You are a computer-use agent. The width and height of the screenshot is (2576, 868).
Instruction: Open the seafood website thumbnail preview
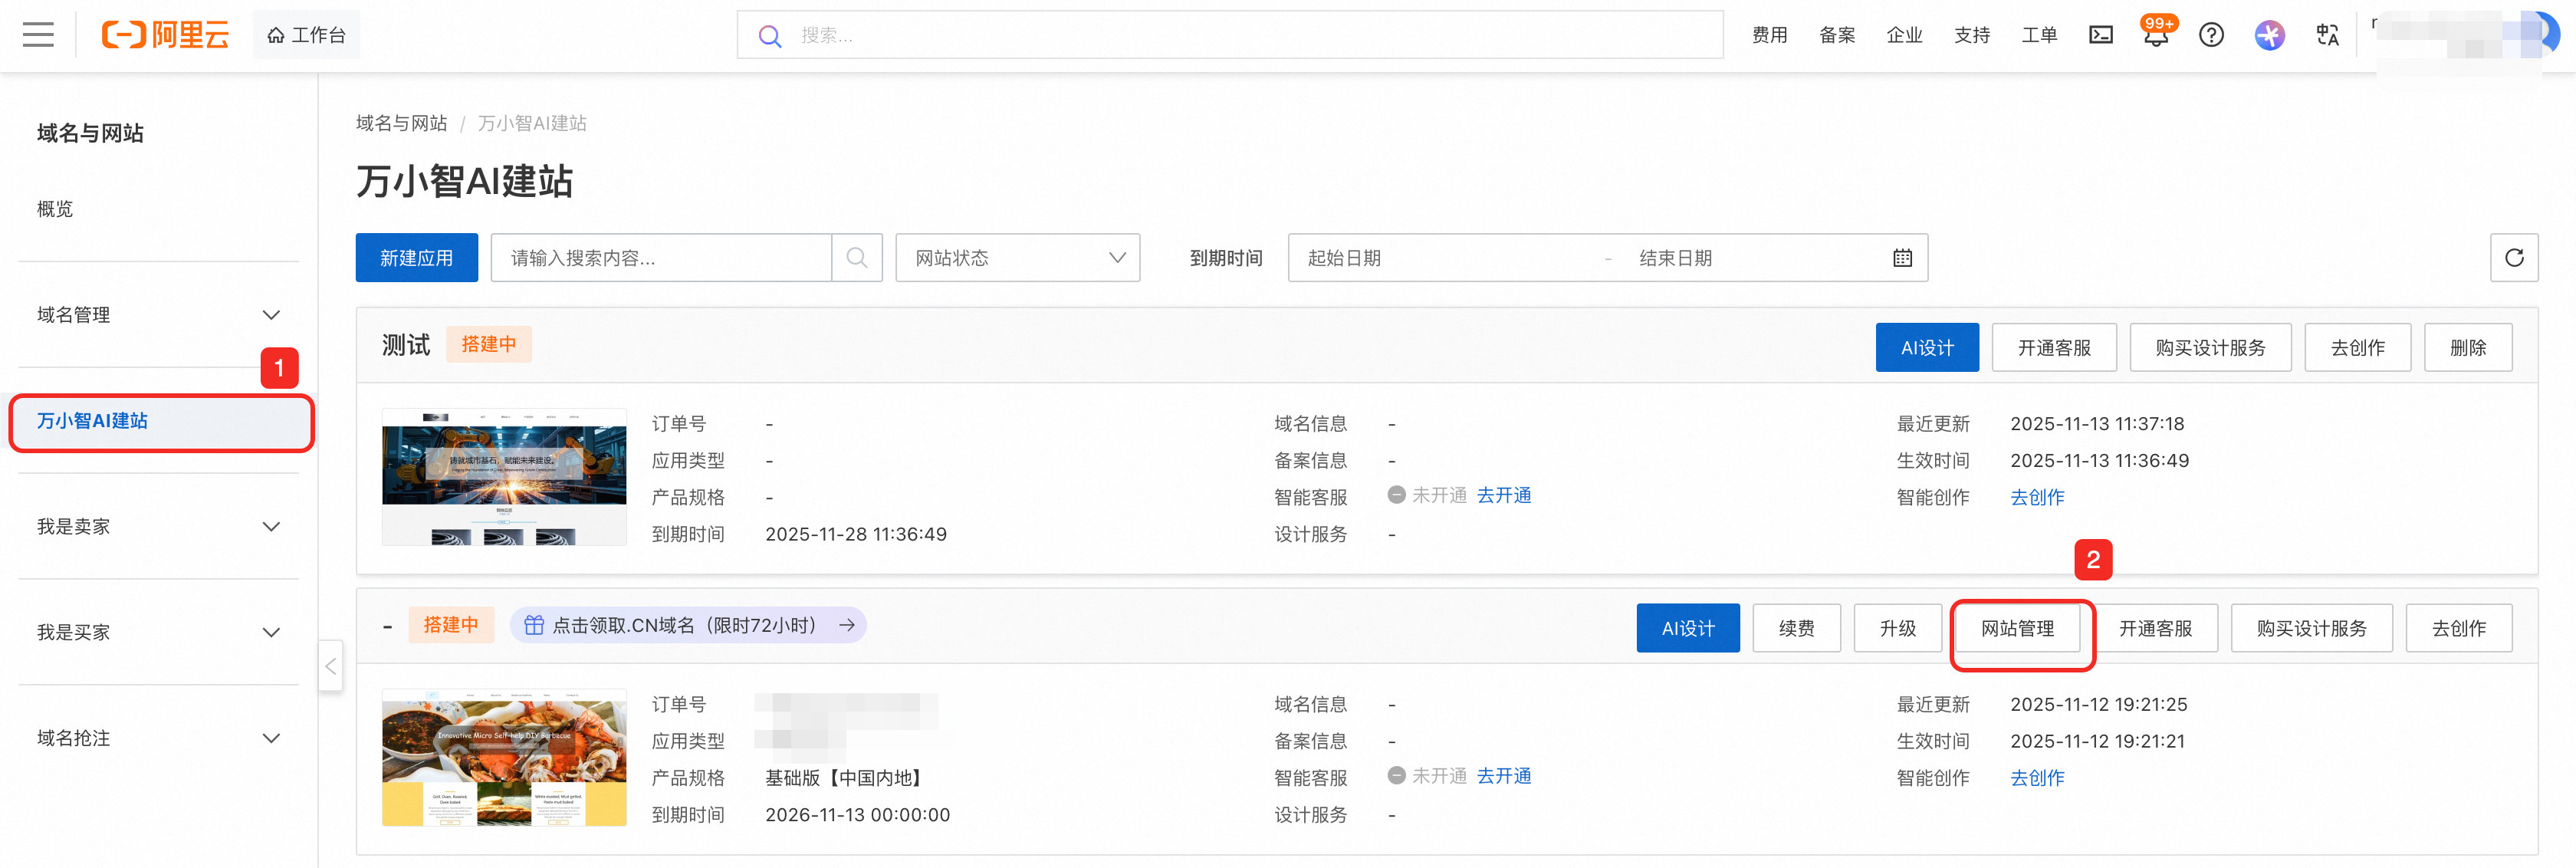coord(504,757)
